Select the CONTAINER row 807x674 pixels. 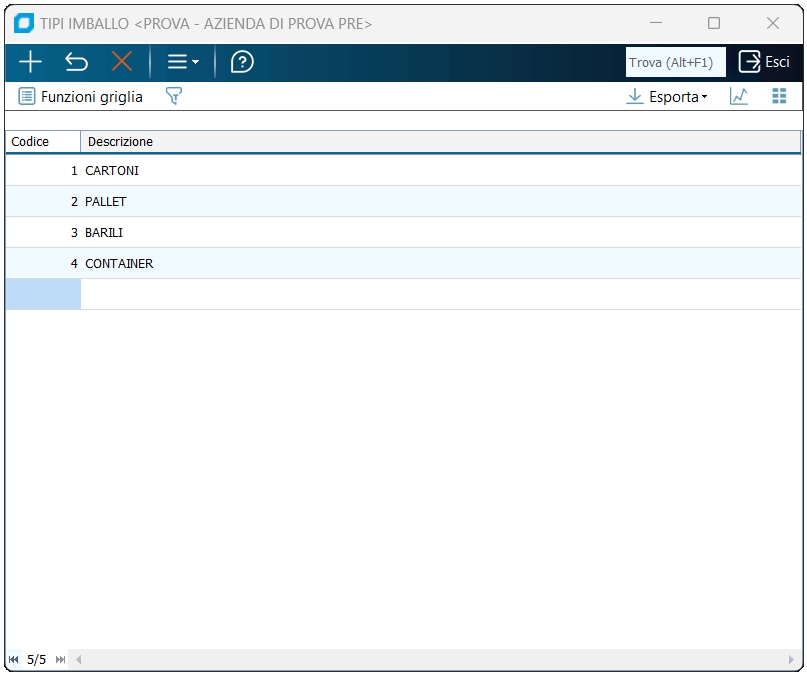point(404,263)
